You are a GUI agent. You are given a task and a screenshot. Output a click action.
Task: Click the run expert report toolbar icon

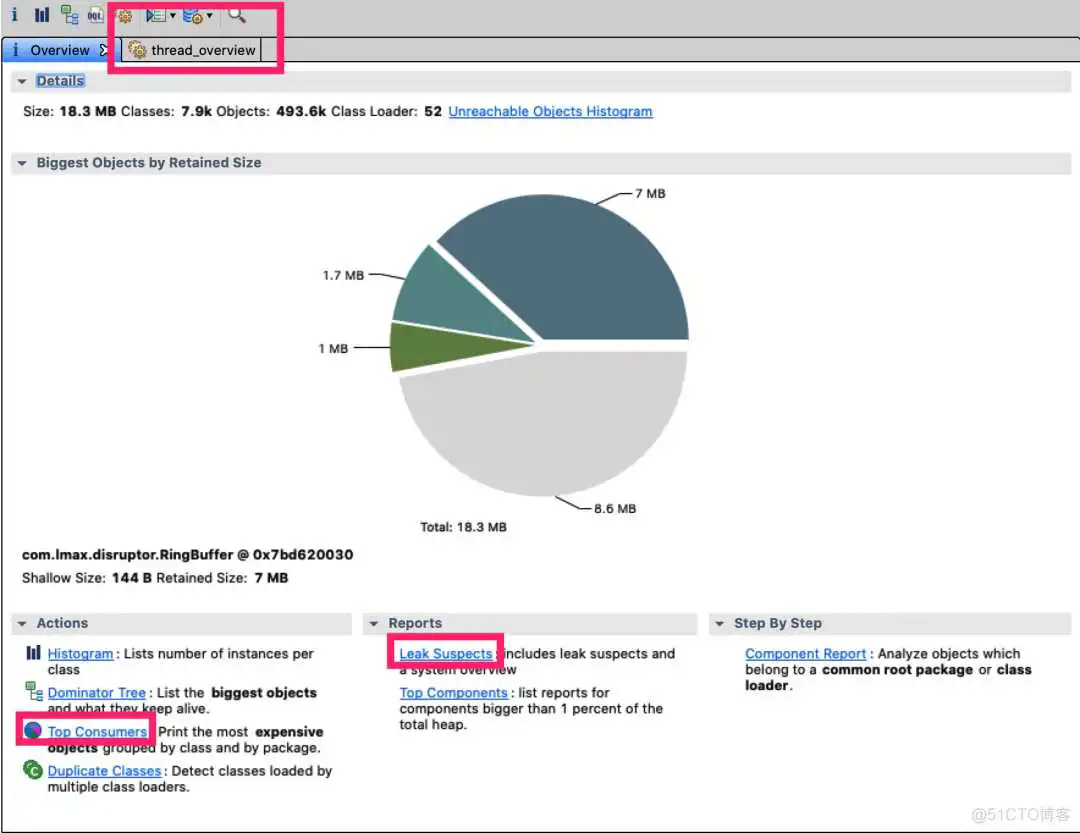(x=155, y=15)
